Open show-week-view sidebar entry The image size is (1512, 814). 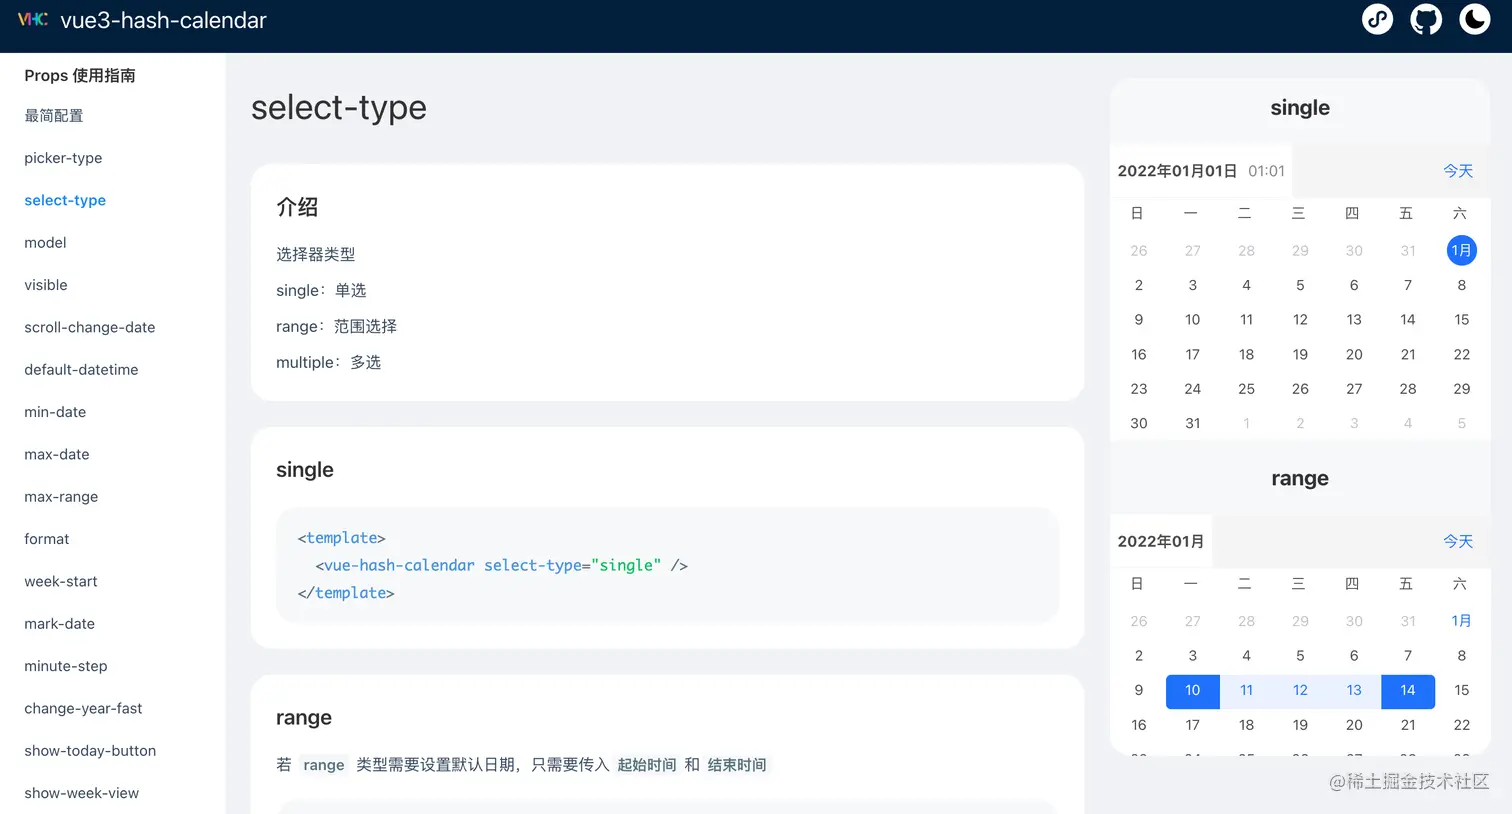point(82,793)
